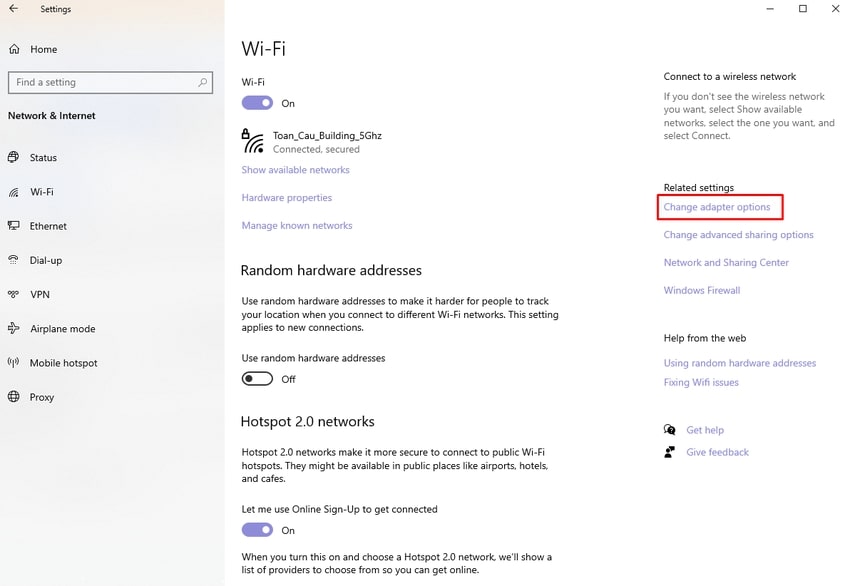Click the Airplane mode icon

[x=14, y=329]
